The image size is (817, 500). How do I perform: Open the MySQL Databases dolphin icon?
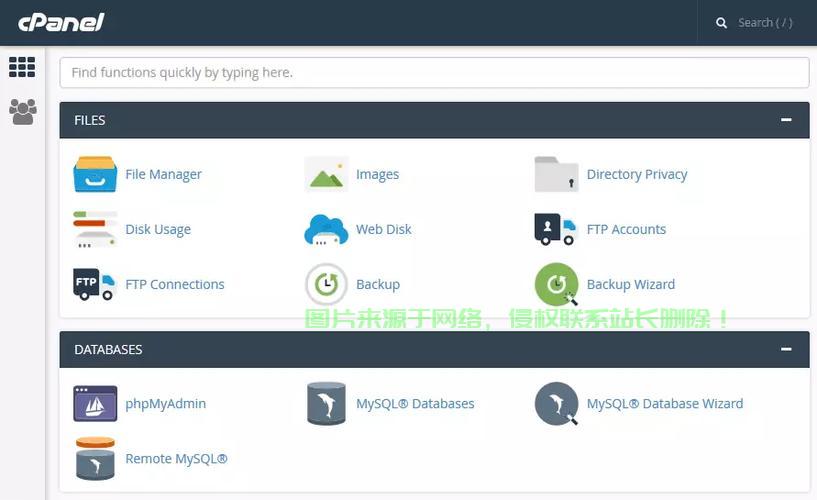click(x=326, y=404)
